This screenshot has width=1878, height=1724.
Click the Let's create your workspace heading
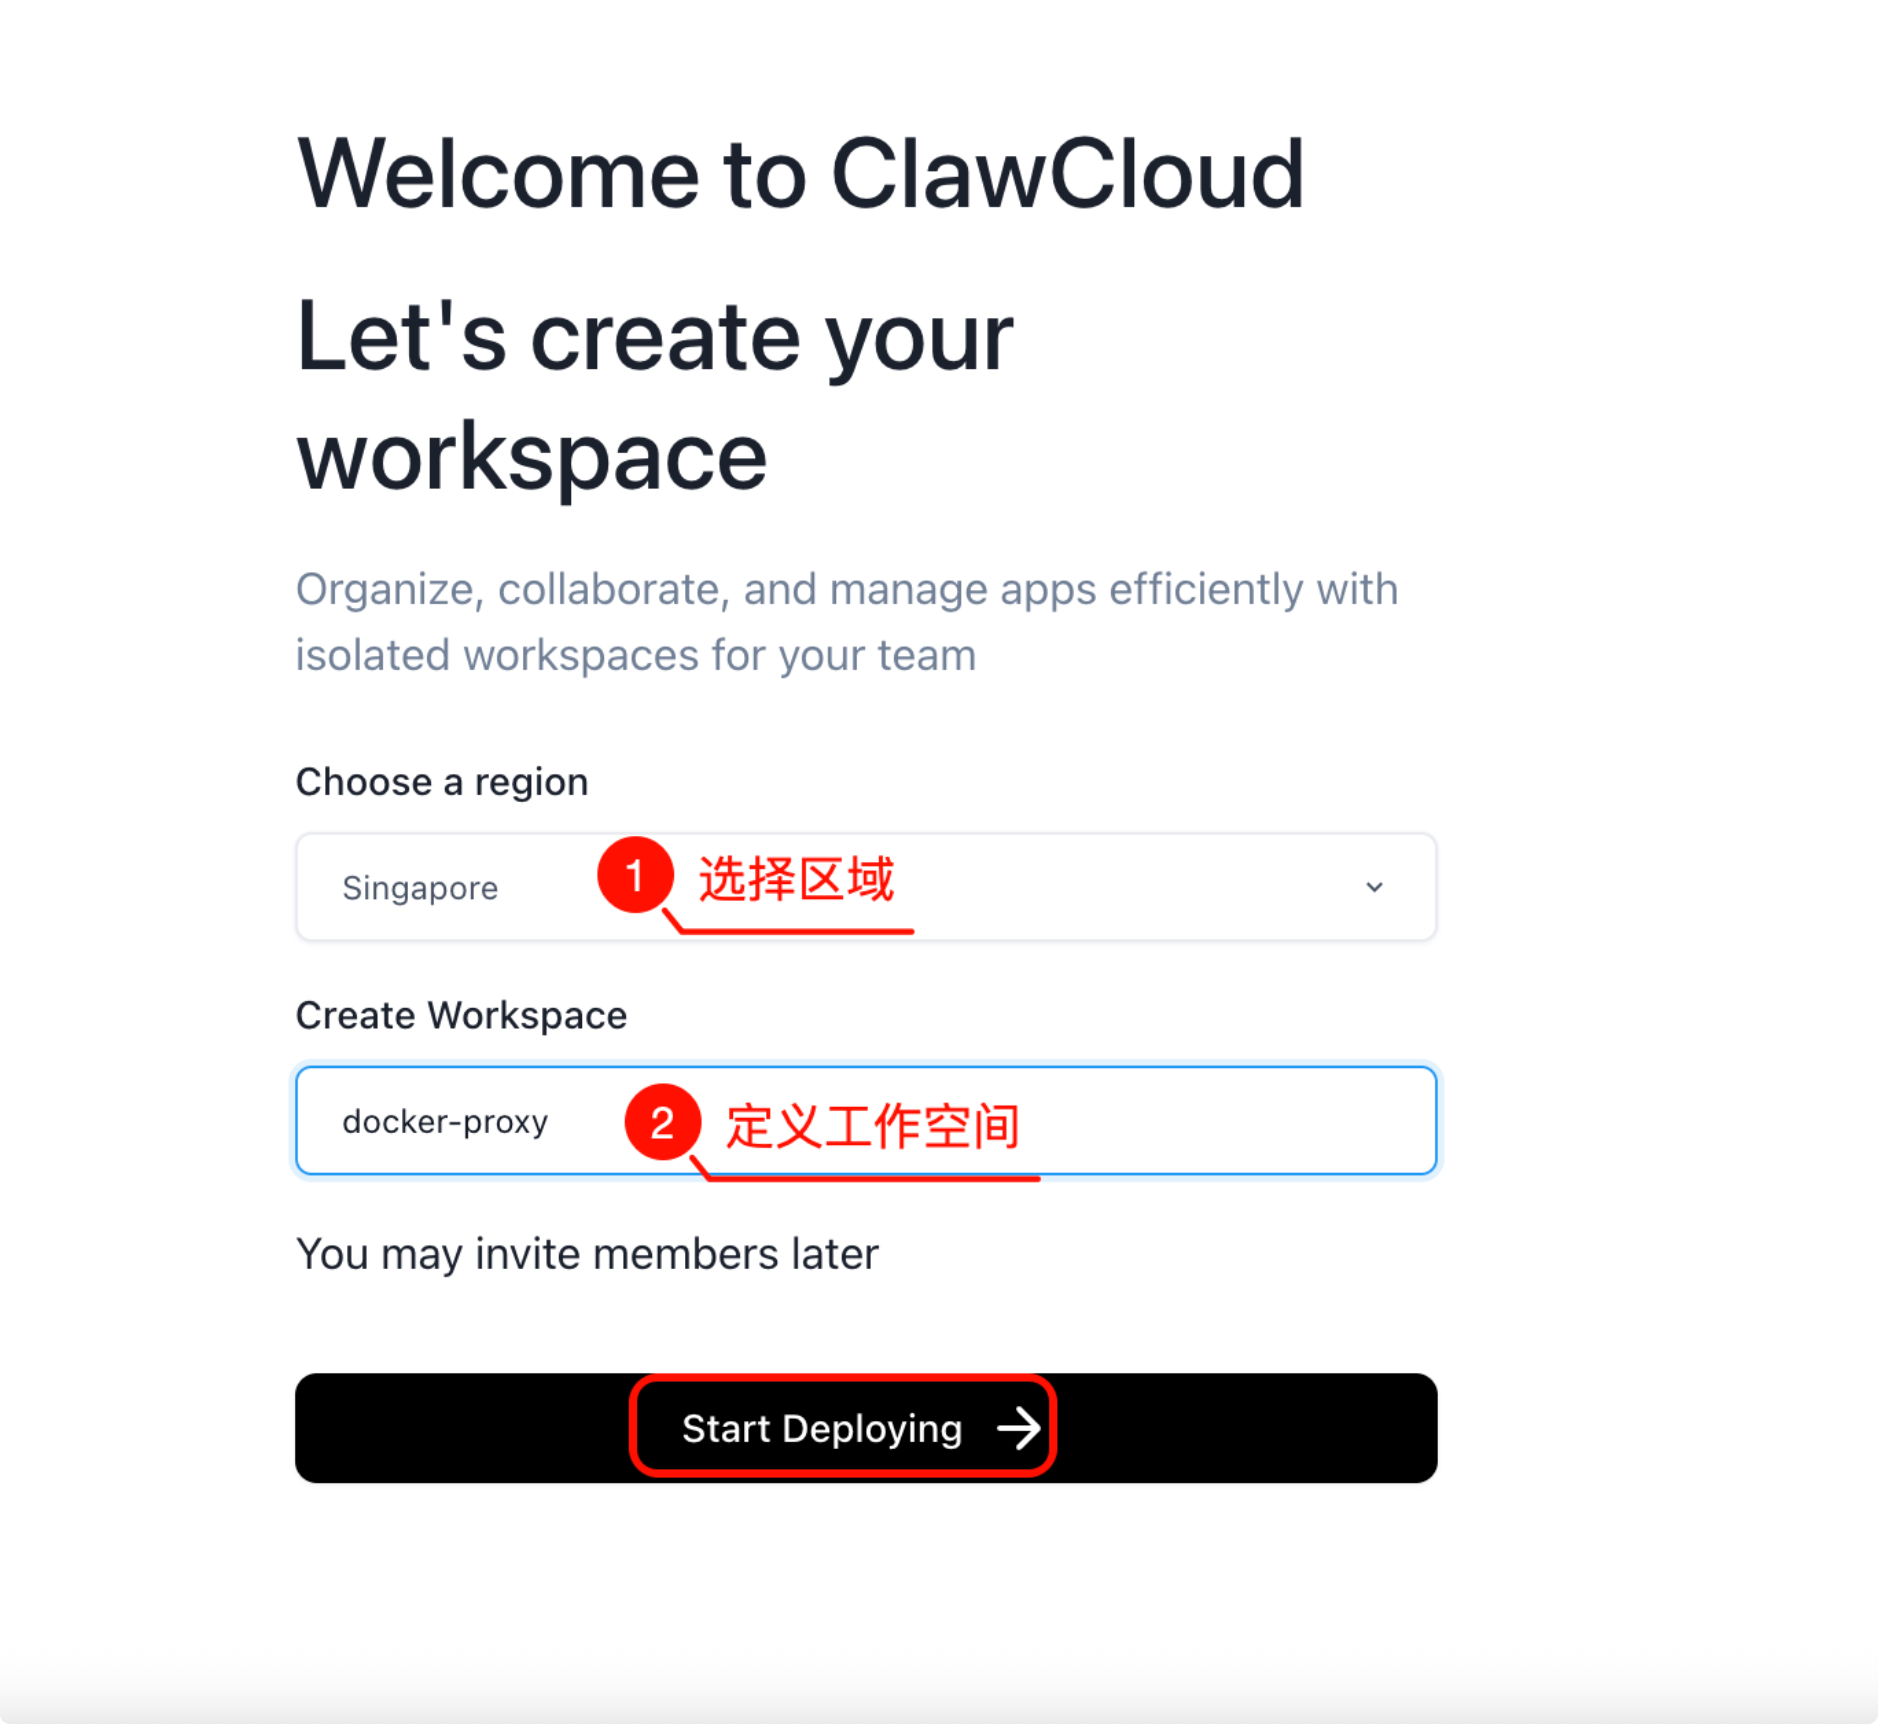pyautogui.click(x=655, y=396)
